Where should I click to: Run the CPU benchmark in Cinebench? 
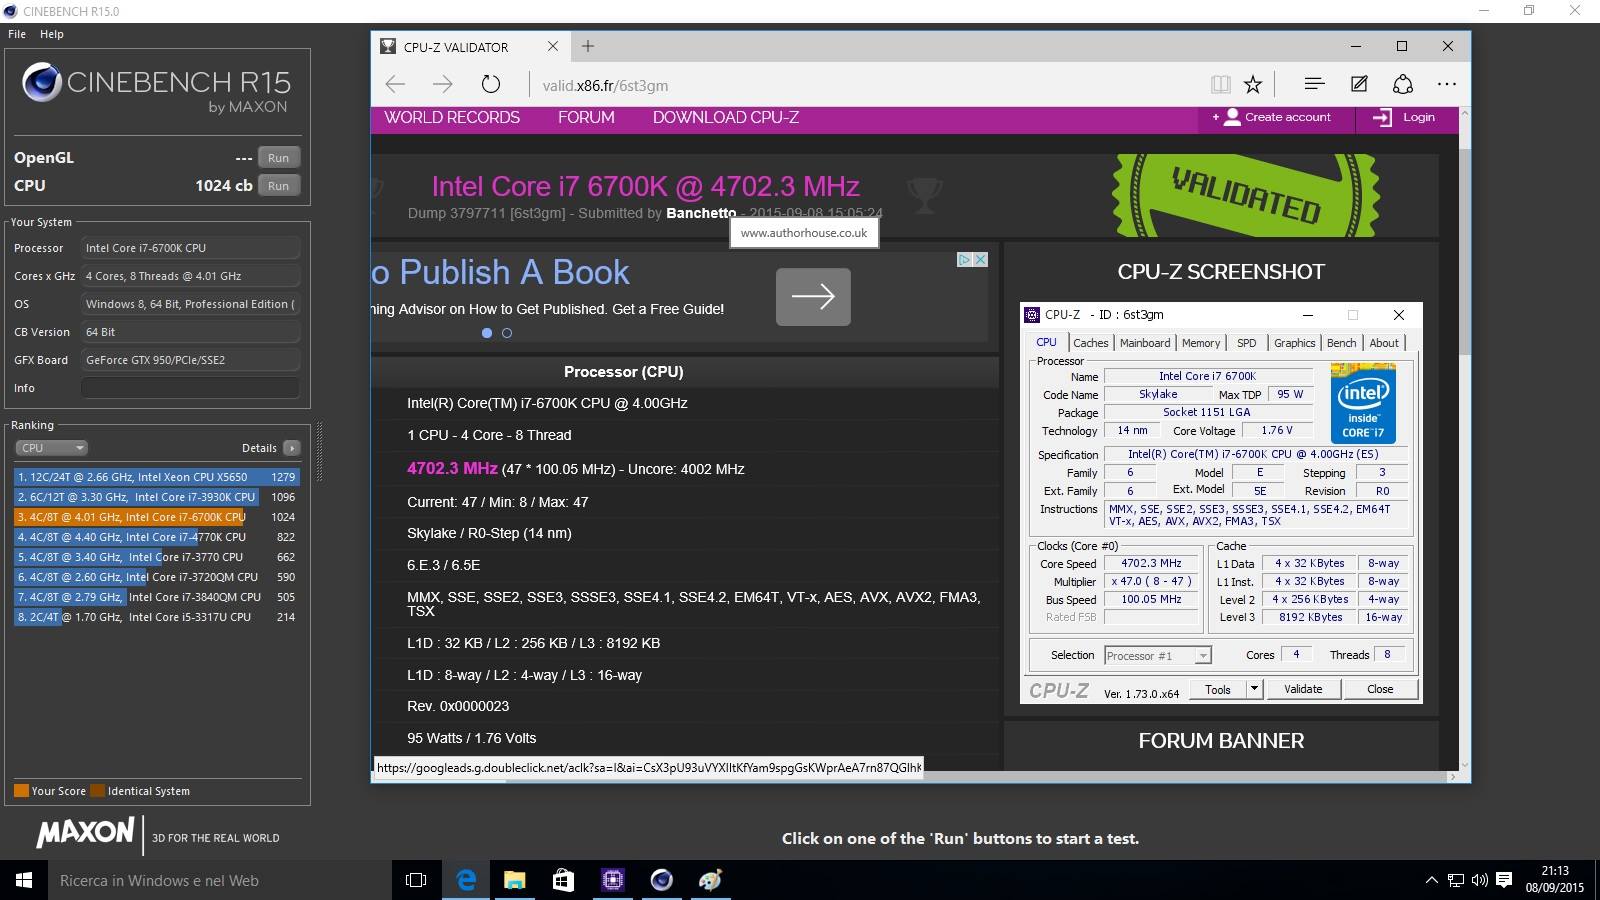[278, 186]
